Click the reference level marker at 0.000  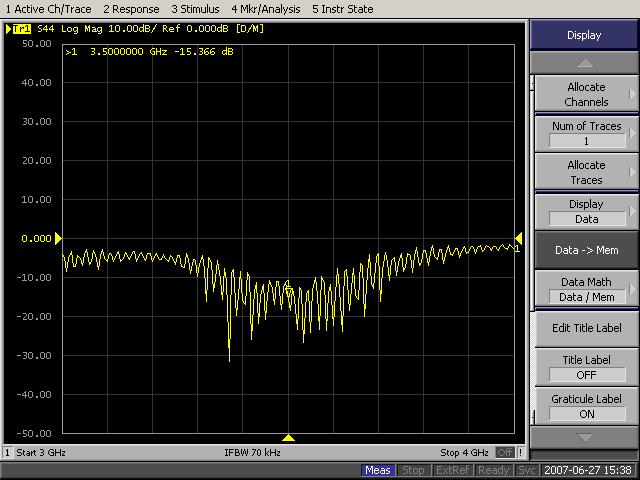tap(58, 238)
